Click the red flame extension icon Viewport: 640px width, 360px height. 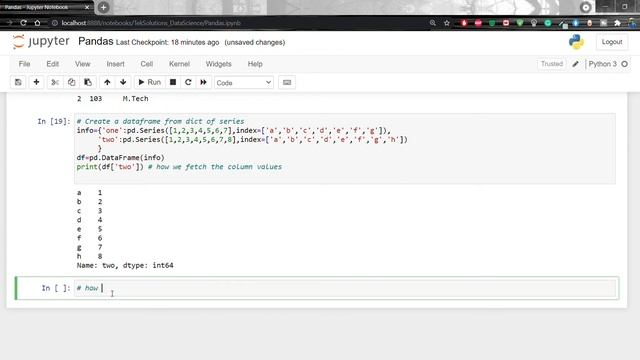(x=464, y=23)
